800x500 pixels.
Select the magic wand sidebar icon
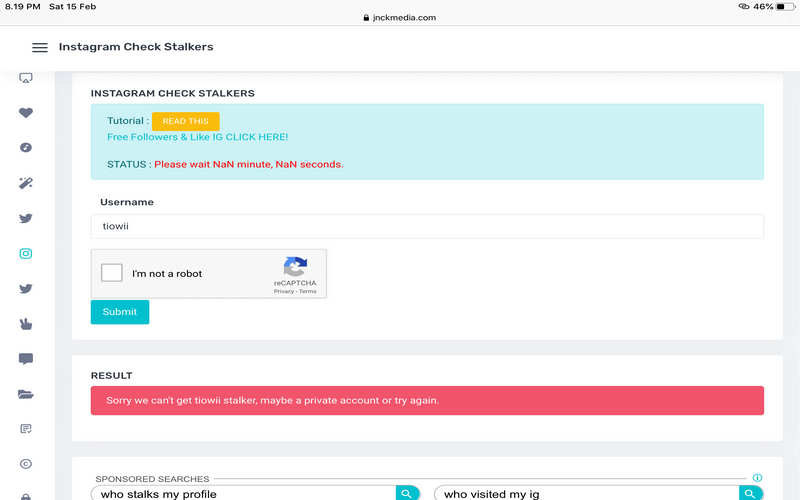point(26,183)
